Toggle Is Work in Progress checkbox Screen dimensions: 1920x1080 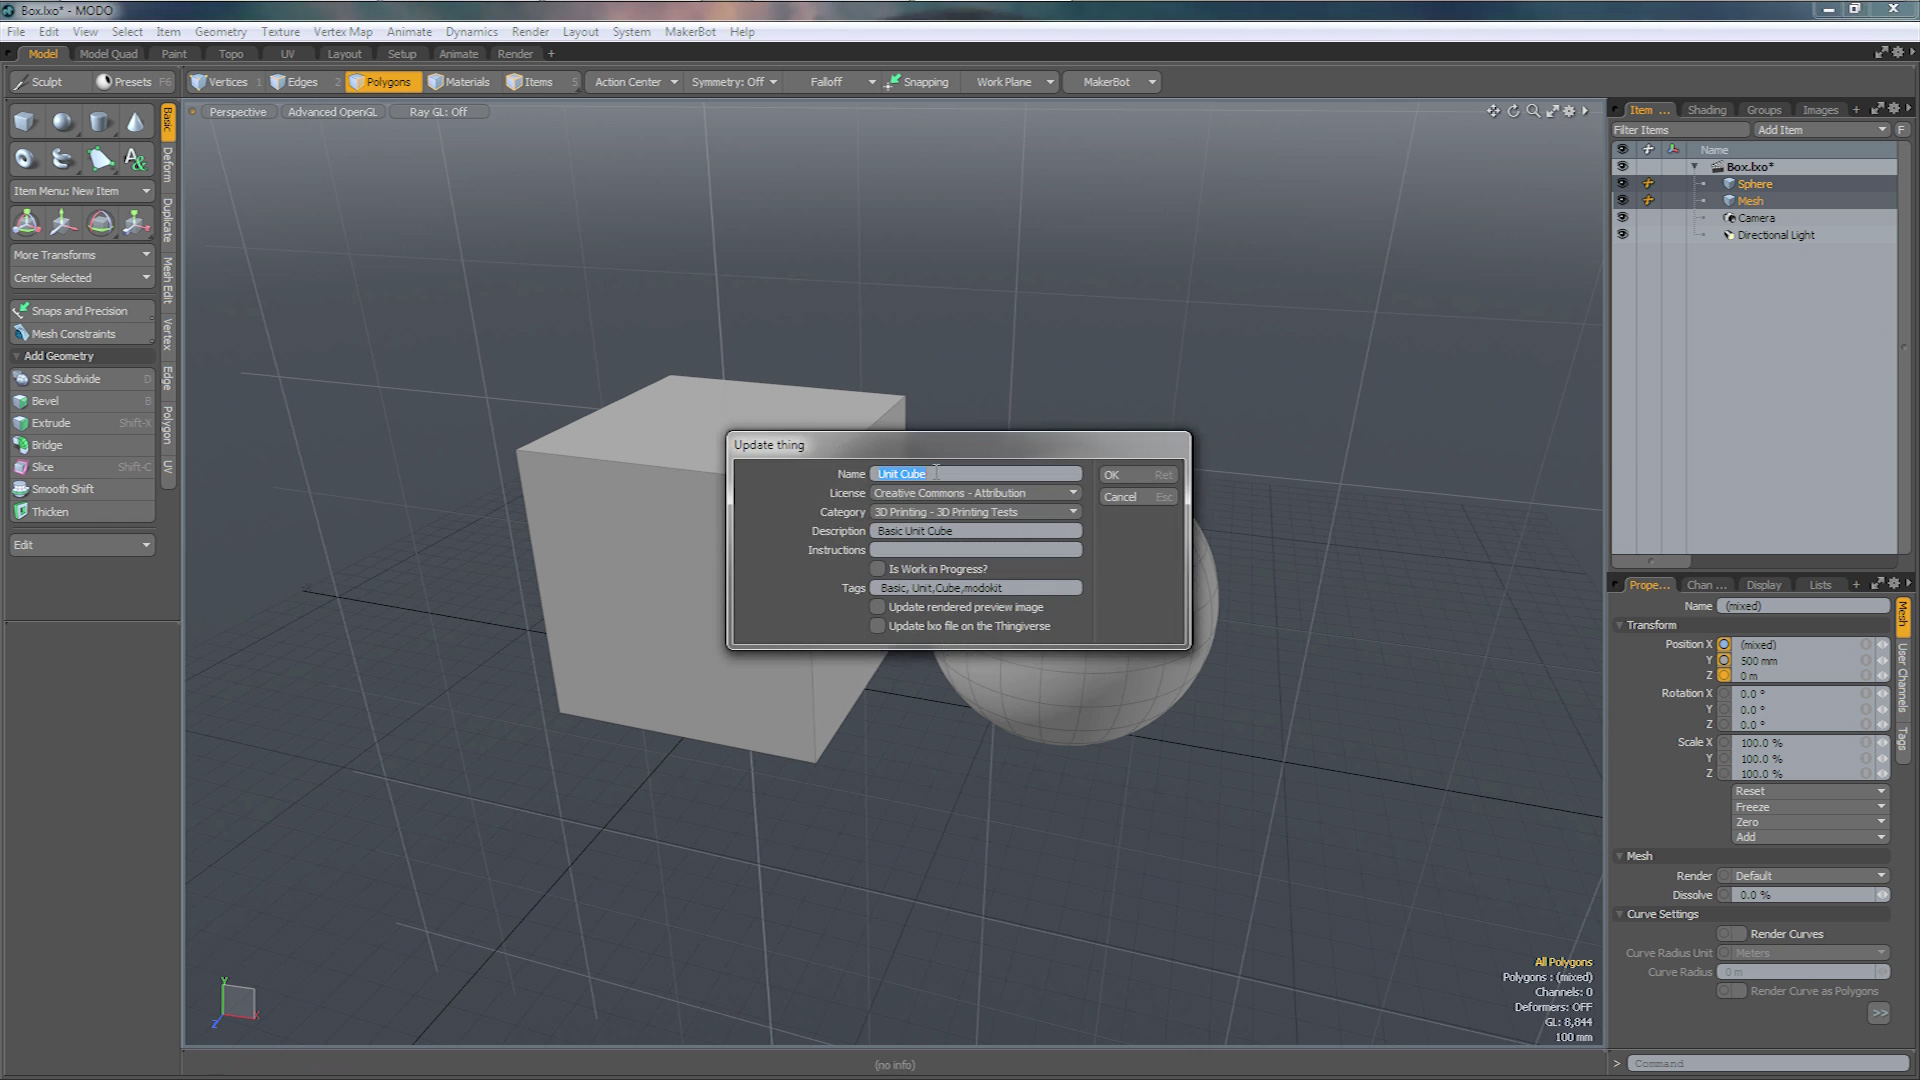coord(877,568)
